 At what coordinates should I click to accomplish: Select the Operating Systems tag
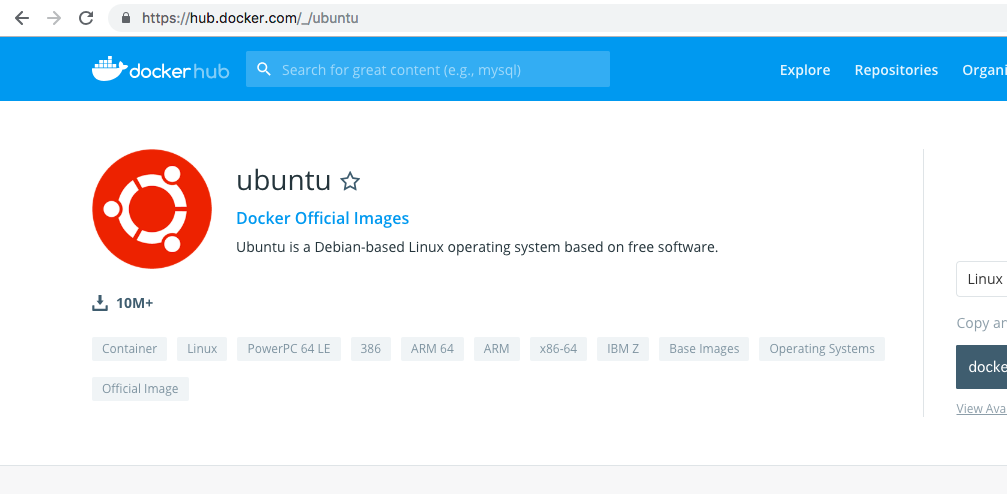click(821, 349)
